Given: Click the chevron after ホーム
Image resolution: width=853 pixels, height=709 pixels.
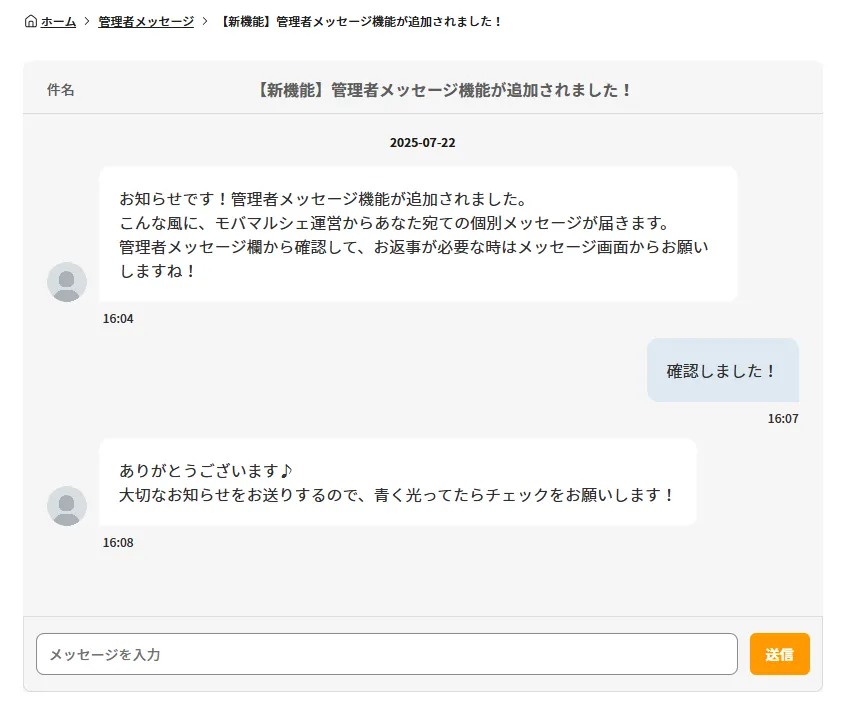Looking at the screenshot, I should pyautogui.click(x=86, y=21).
